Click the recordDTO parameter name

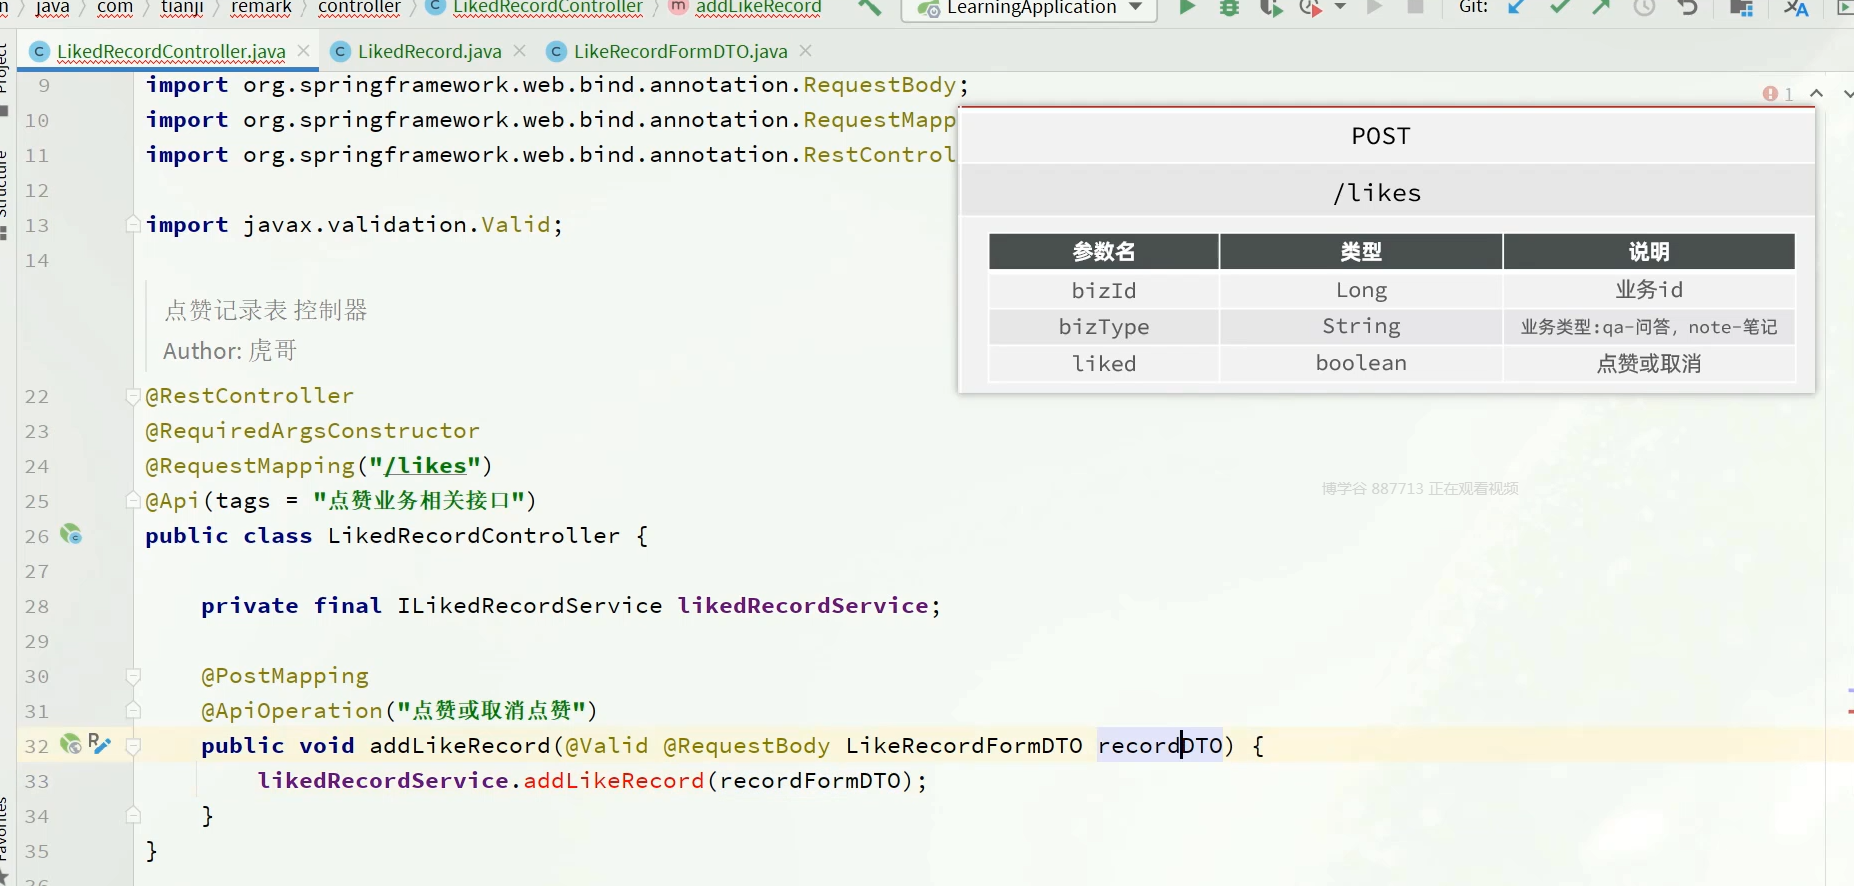(1160, 745)
